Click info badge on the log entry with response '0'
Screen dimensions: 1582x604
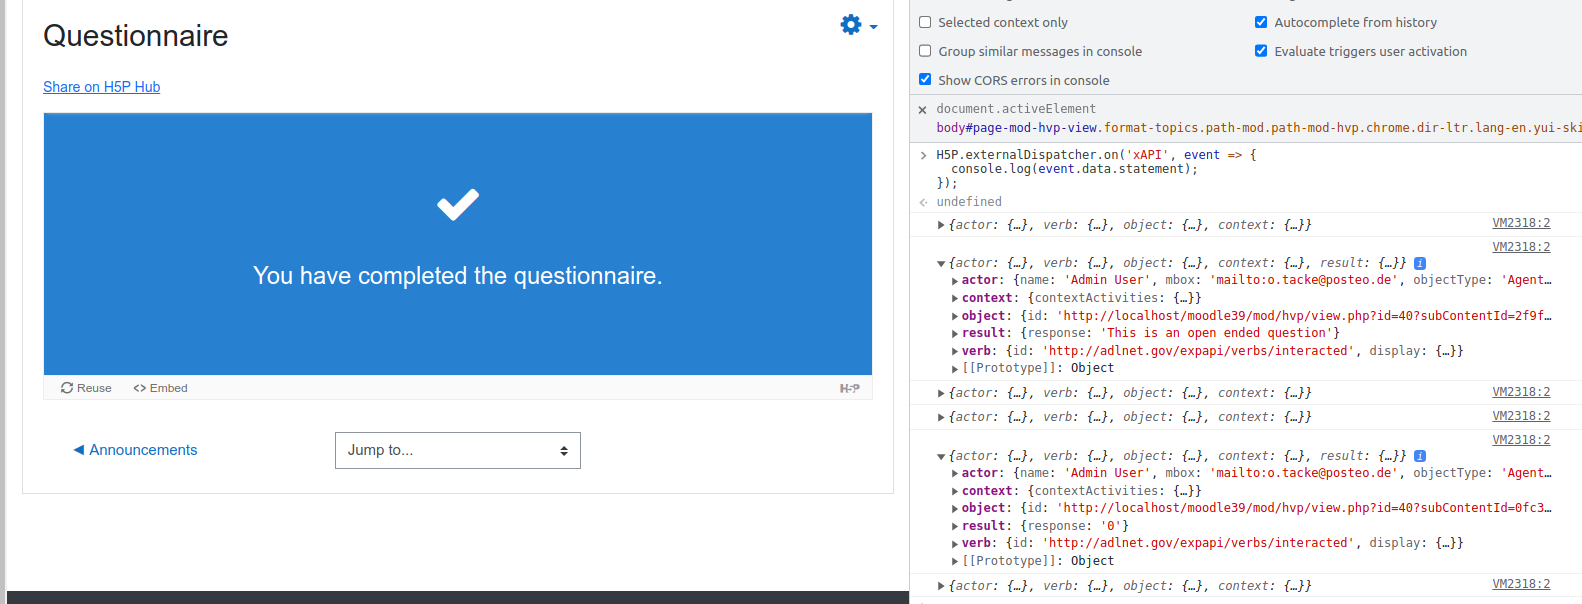1420,456
